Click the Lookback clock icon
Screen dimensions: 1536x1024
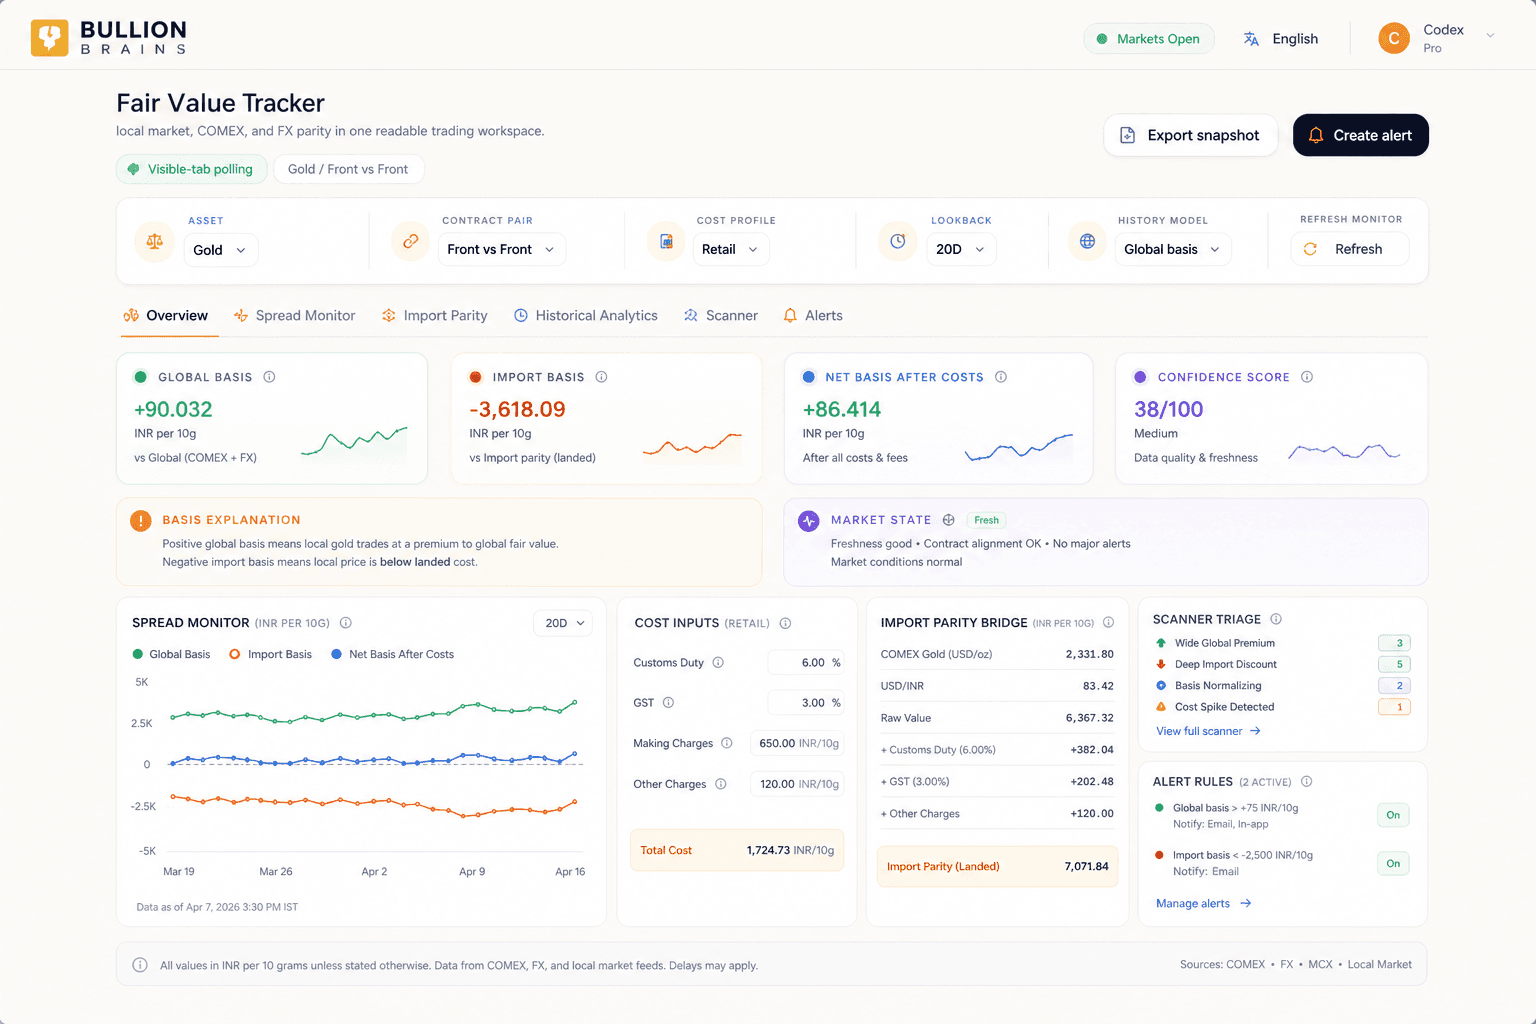coord(898,241)
